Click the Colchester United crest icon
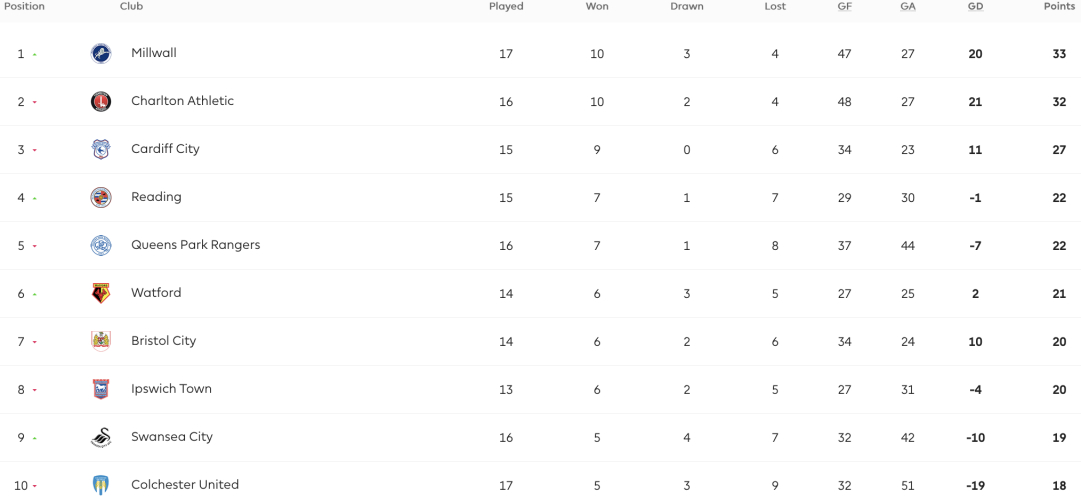1081x500 pixels. 101,486
